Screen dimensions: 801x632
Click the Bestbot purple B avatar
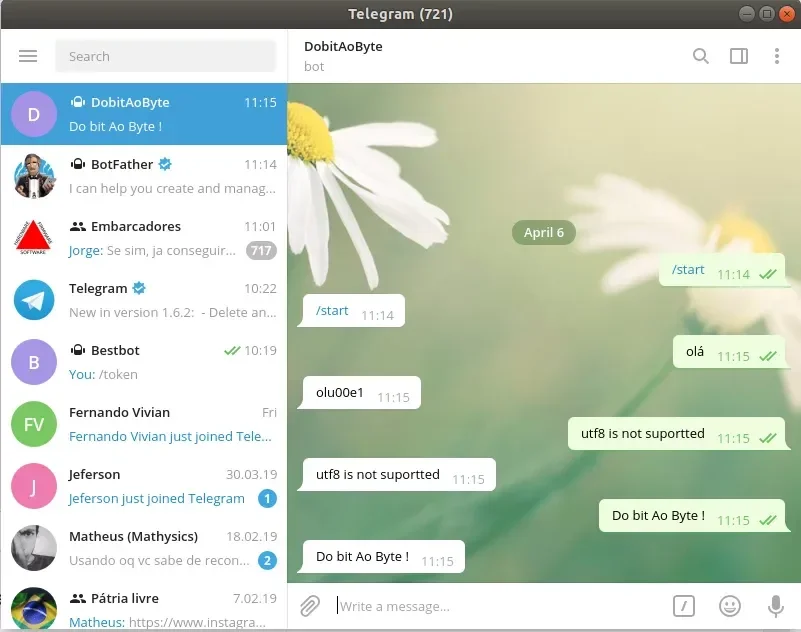pos(34,362)
